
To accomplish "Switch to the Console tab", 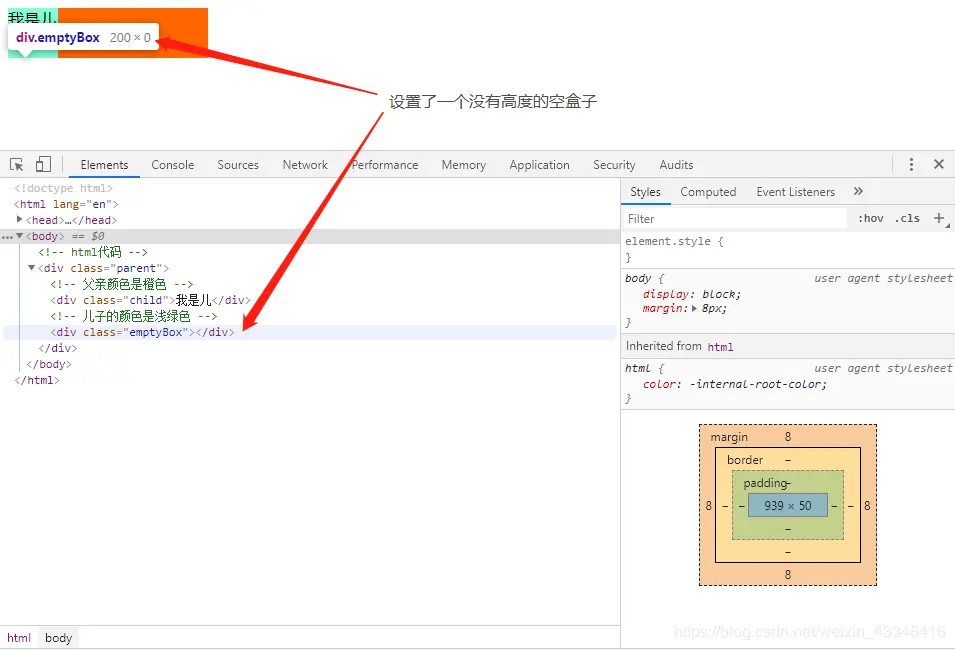I will click(x=172, y=164).
